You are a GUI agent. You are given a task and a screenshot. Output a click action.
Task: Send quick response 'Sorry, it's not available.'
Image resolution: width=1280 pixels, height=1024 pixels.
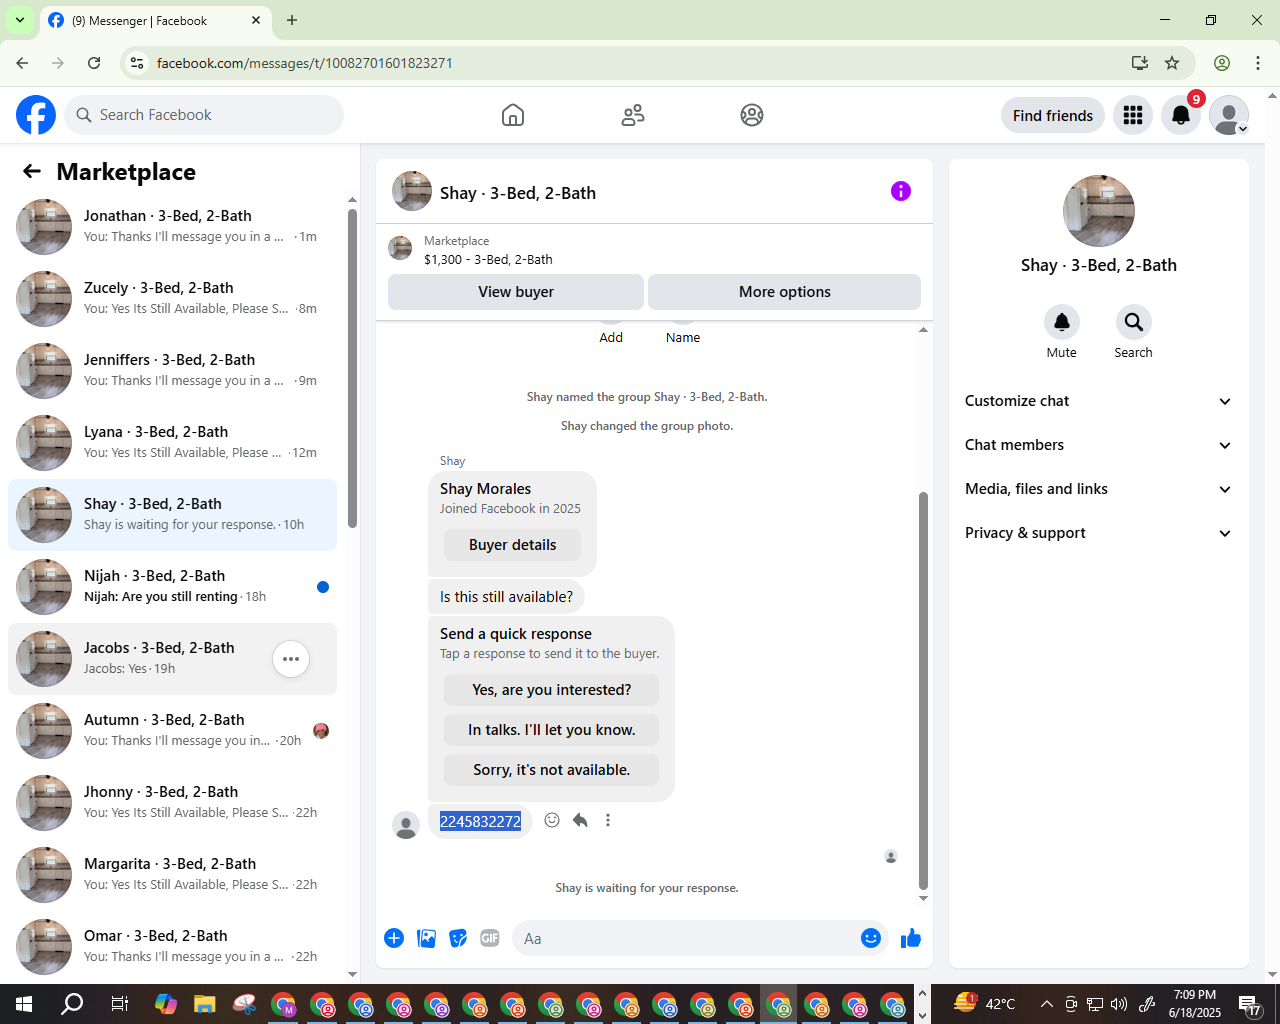(x=552, y=770)
